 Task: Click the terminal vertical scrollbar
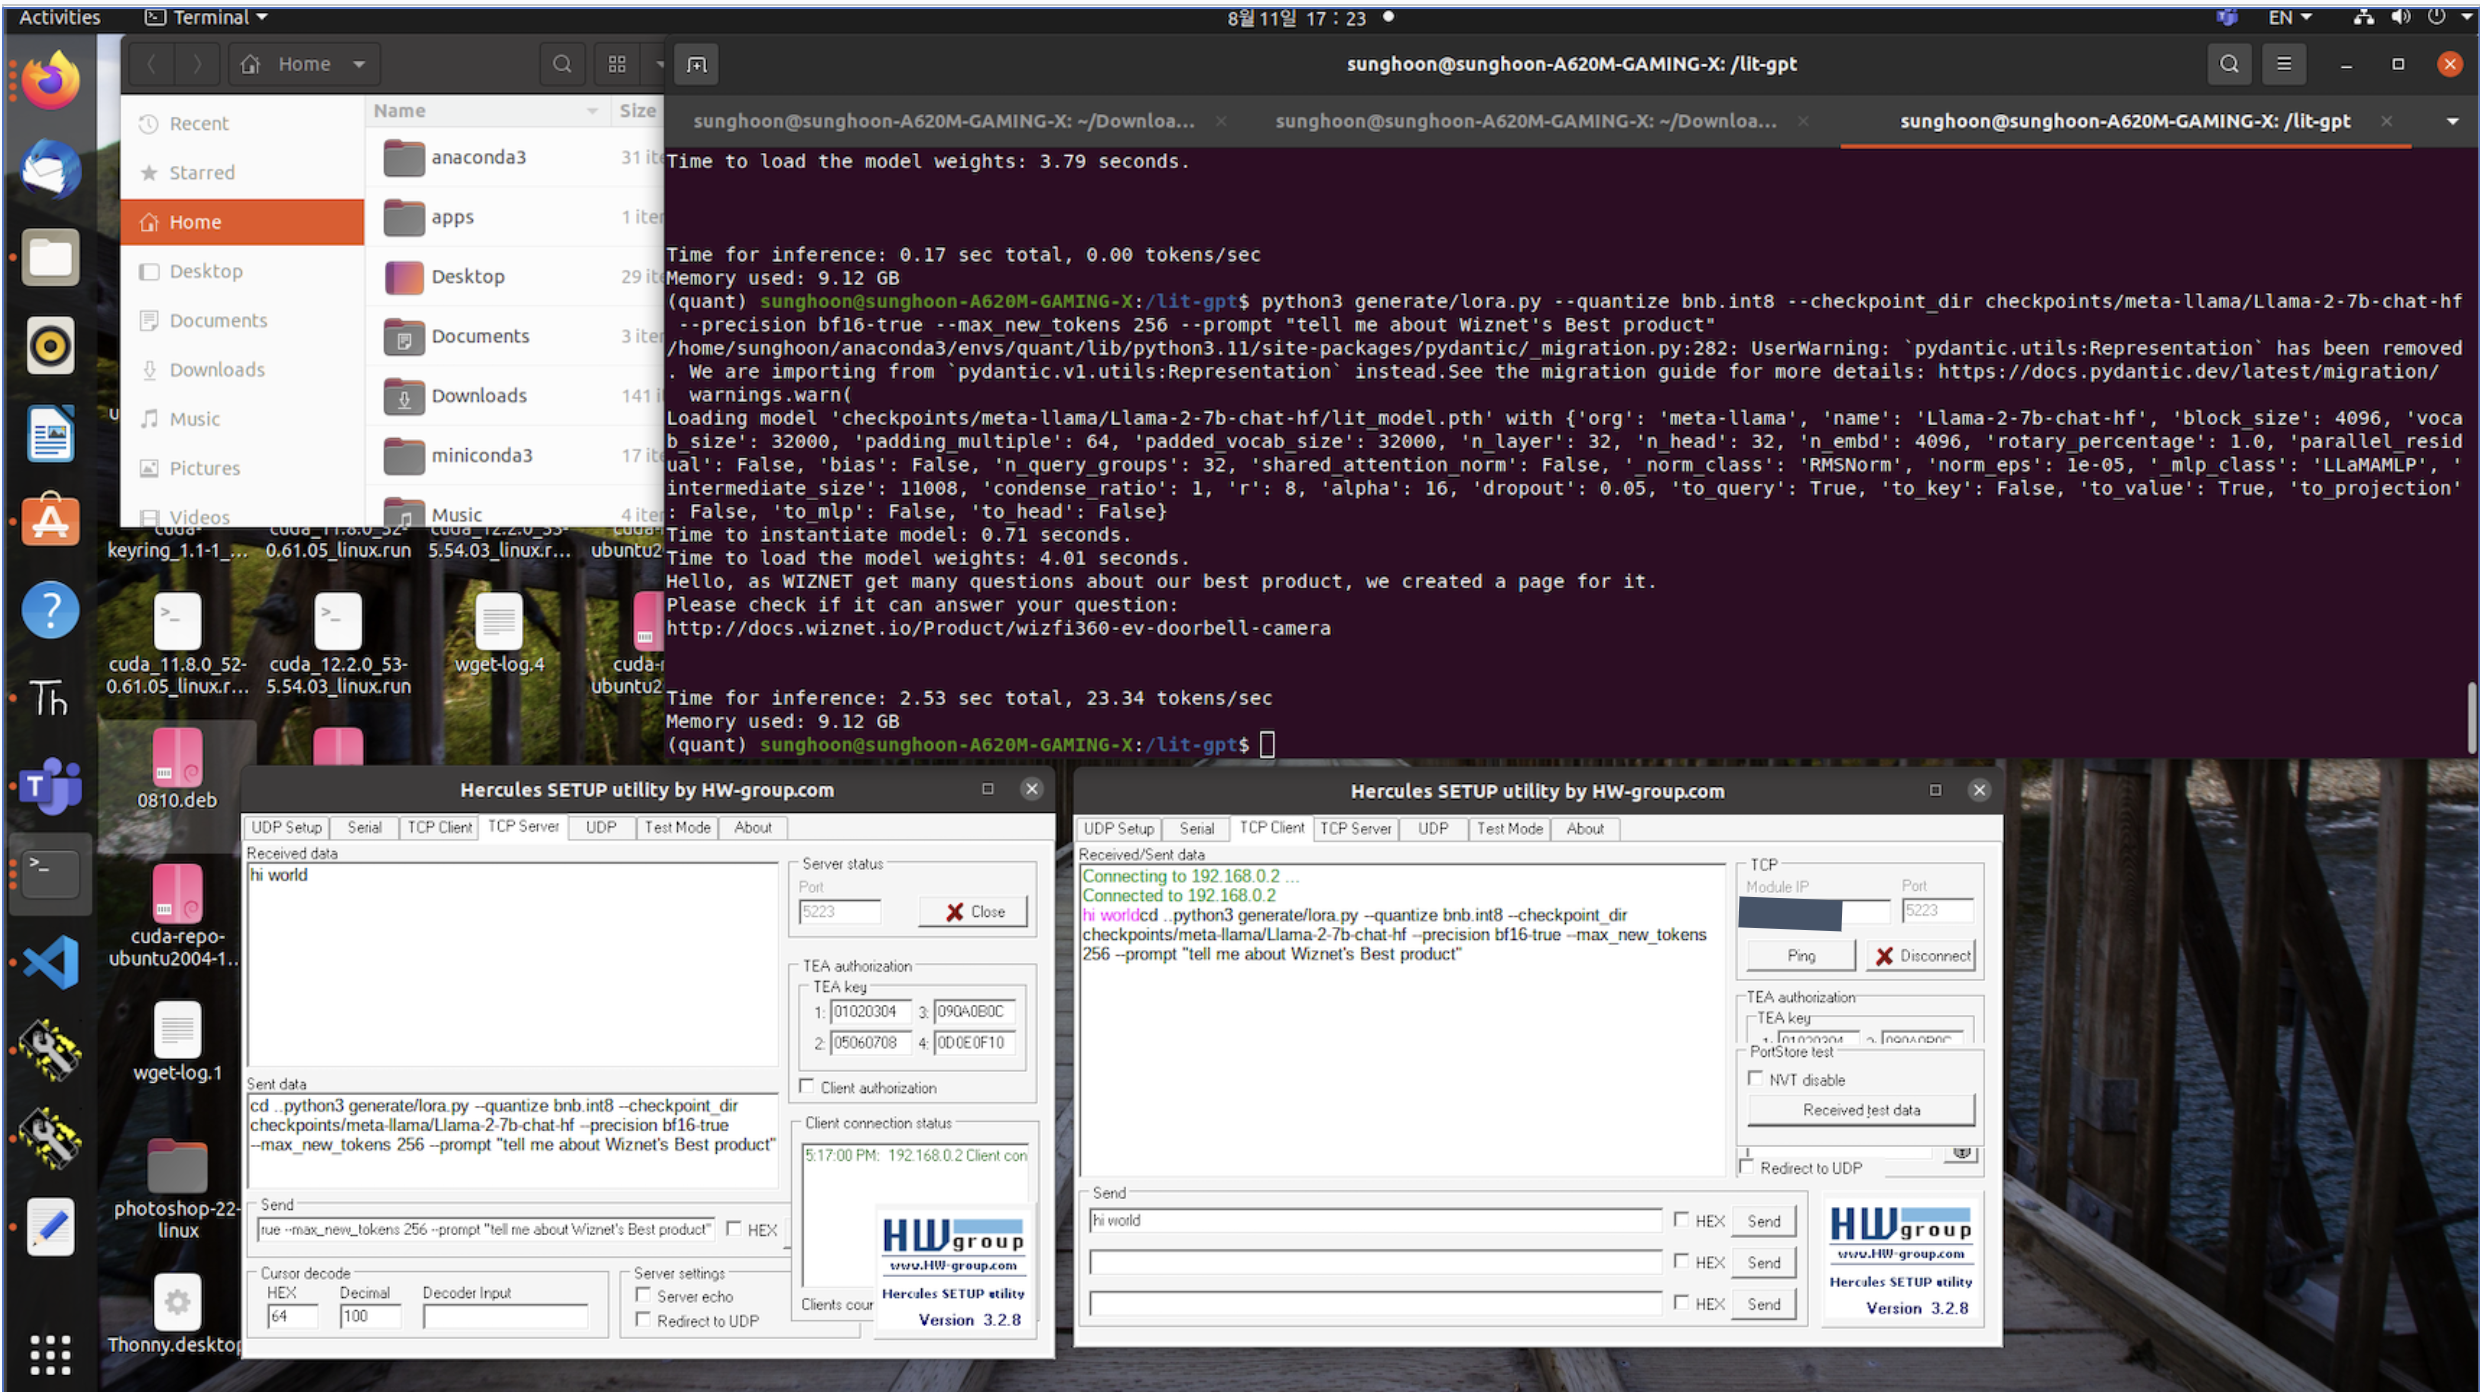coord(2471,715)
